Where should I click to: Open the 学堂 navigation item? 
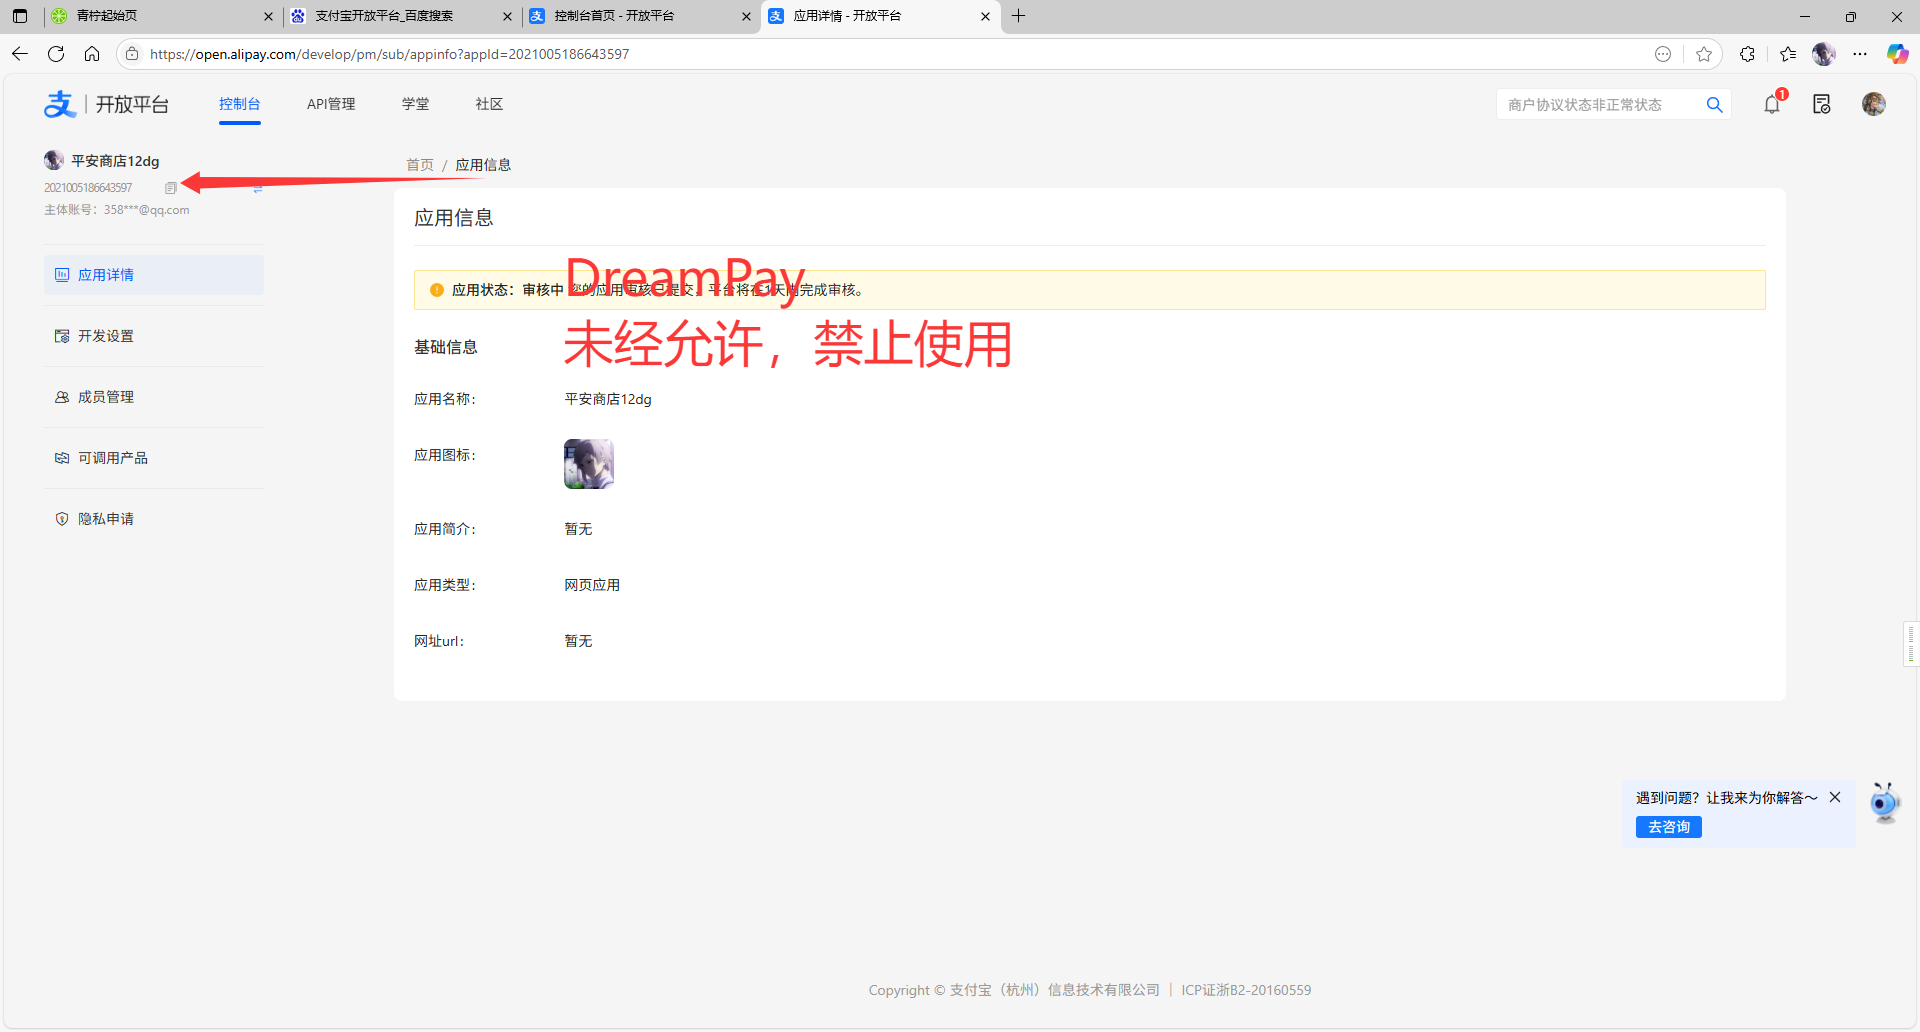coord(415,104)
